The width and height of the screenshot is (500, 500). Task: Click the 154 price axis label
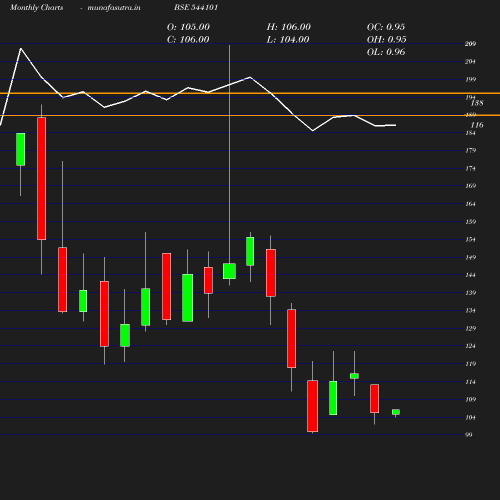[470, 239]
